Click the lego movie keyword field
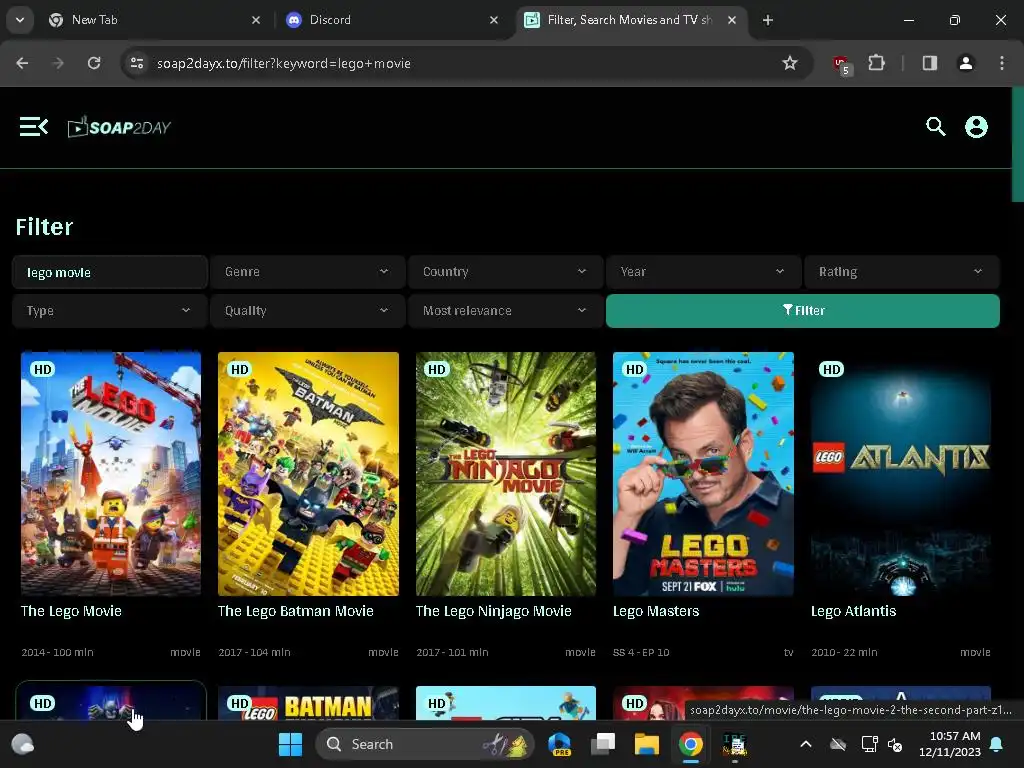Screen dimensions: 1024x768 [x=110, y=272]
